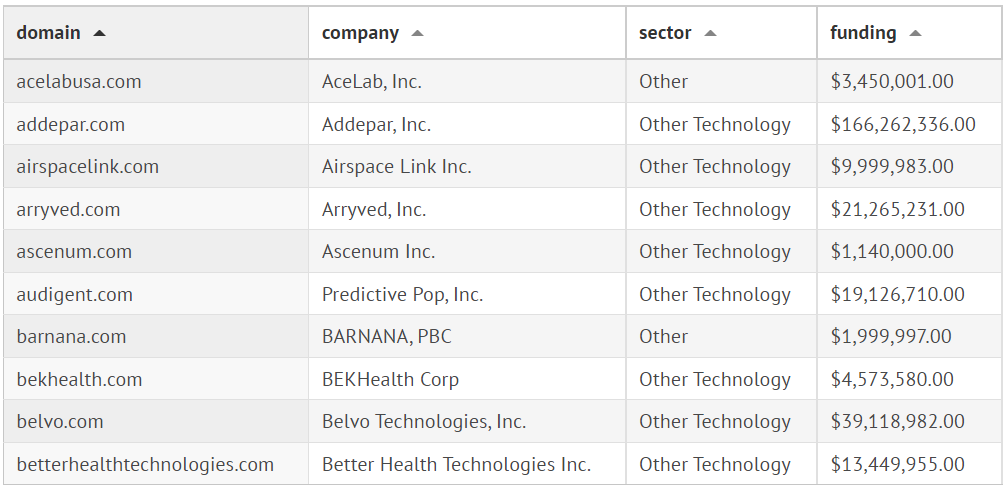Click the company column sort arrow
1005x488 pixels.
[417, 33]
